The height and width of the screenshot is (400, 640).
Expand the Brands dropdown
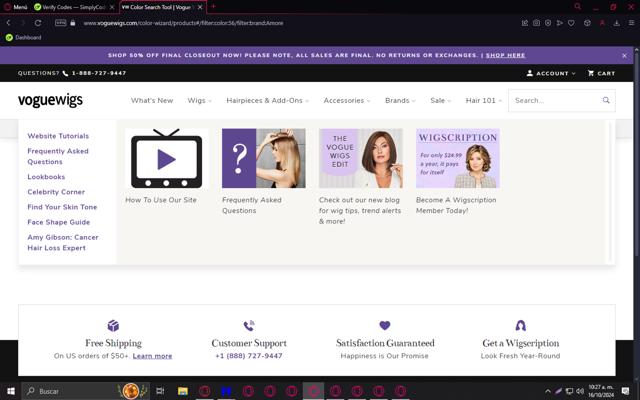[400, 100]
